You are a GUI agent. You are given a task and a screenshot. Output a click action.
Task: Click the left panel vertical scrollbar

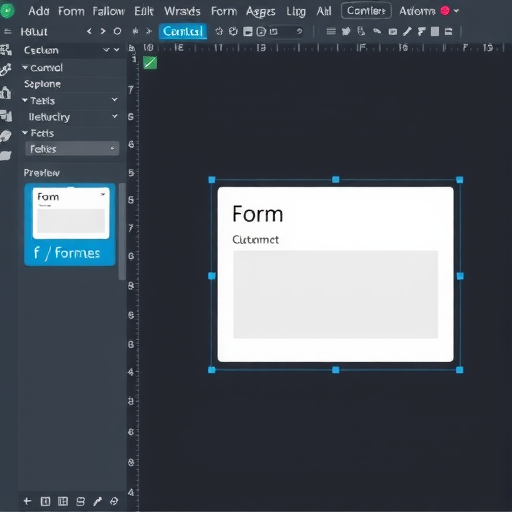pyautogui.click(x=122, y=231)
